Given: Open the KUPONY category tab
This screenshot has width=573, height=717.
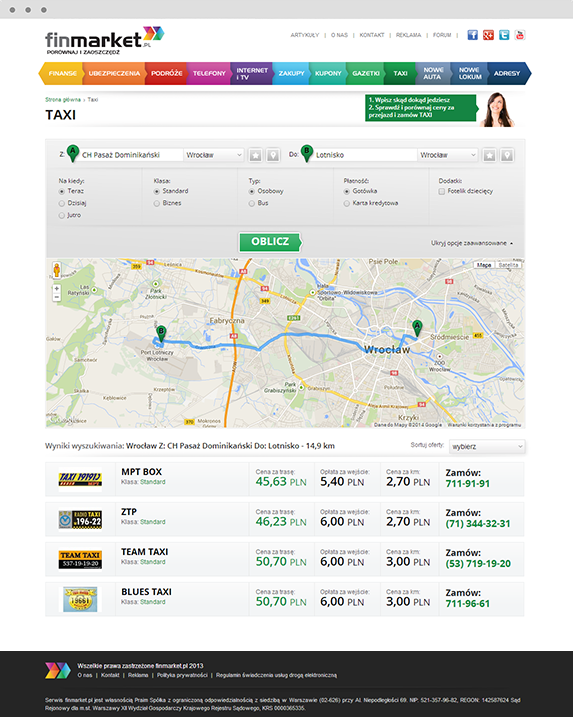Looking at the screenshot, I should click(x=328, y=73).
